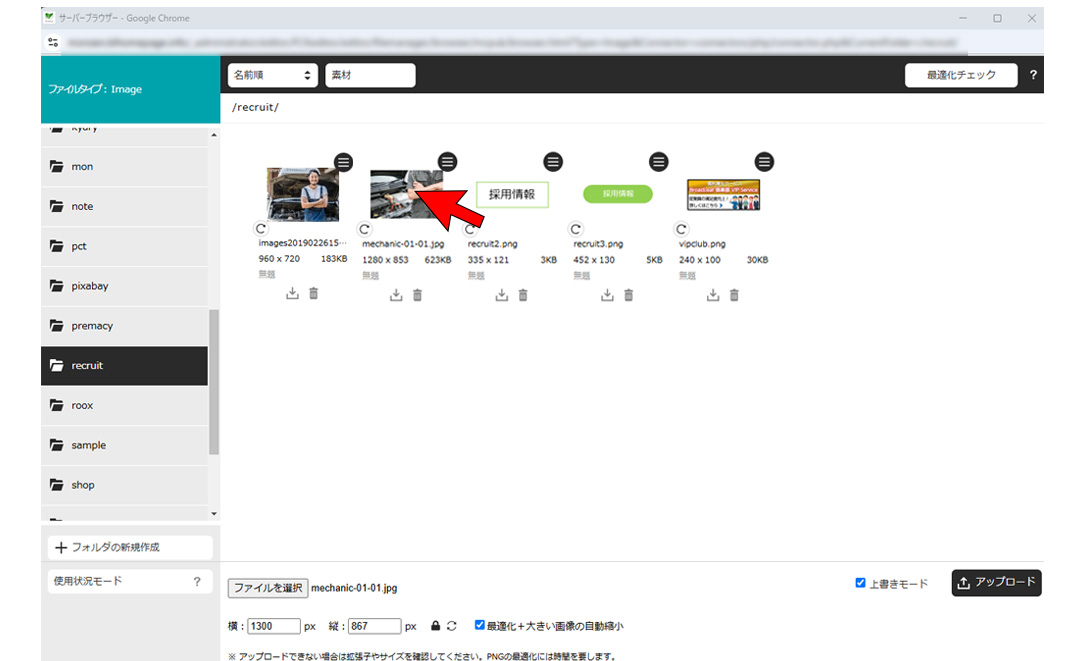Toggle 最適化+大きい画像の自動縮小 checkbox
Screen dimensions: 1088x661
pos(480,626)
